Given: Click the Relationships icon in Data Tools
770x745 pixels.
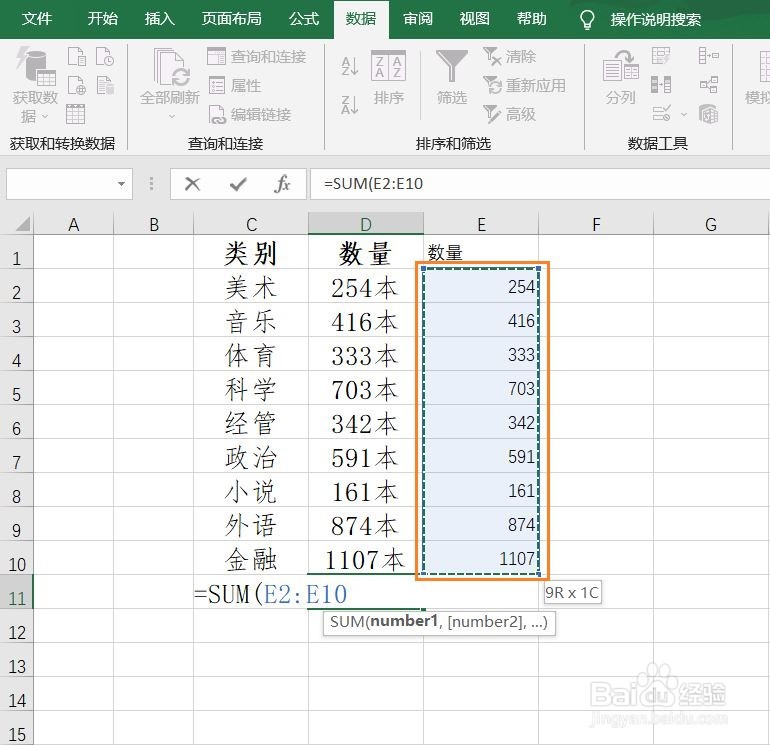Looking at the screenshot, I should pyautogui.click(x=709, y=84).
